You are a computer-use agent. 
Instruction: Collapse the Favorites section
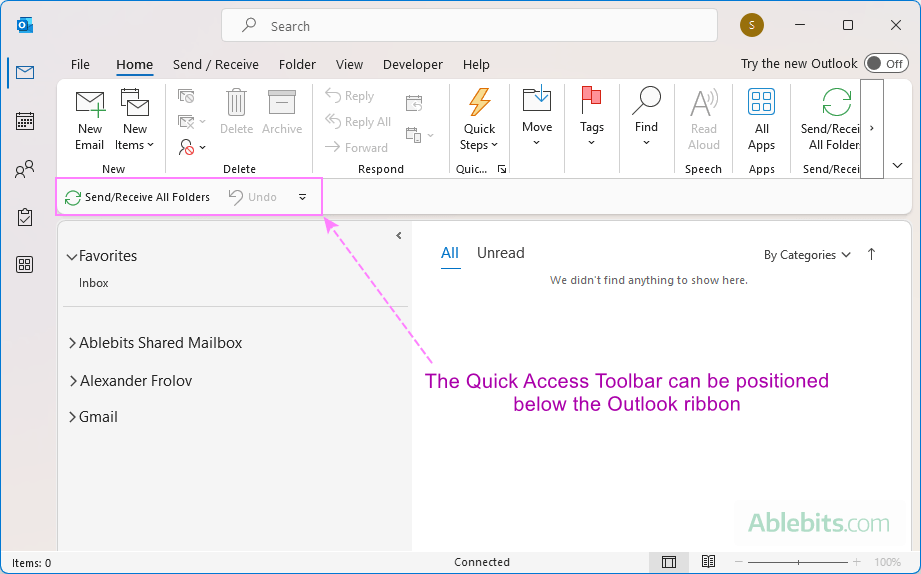pos(72,257)
